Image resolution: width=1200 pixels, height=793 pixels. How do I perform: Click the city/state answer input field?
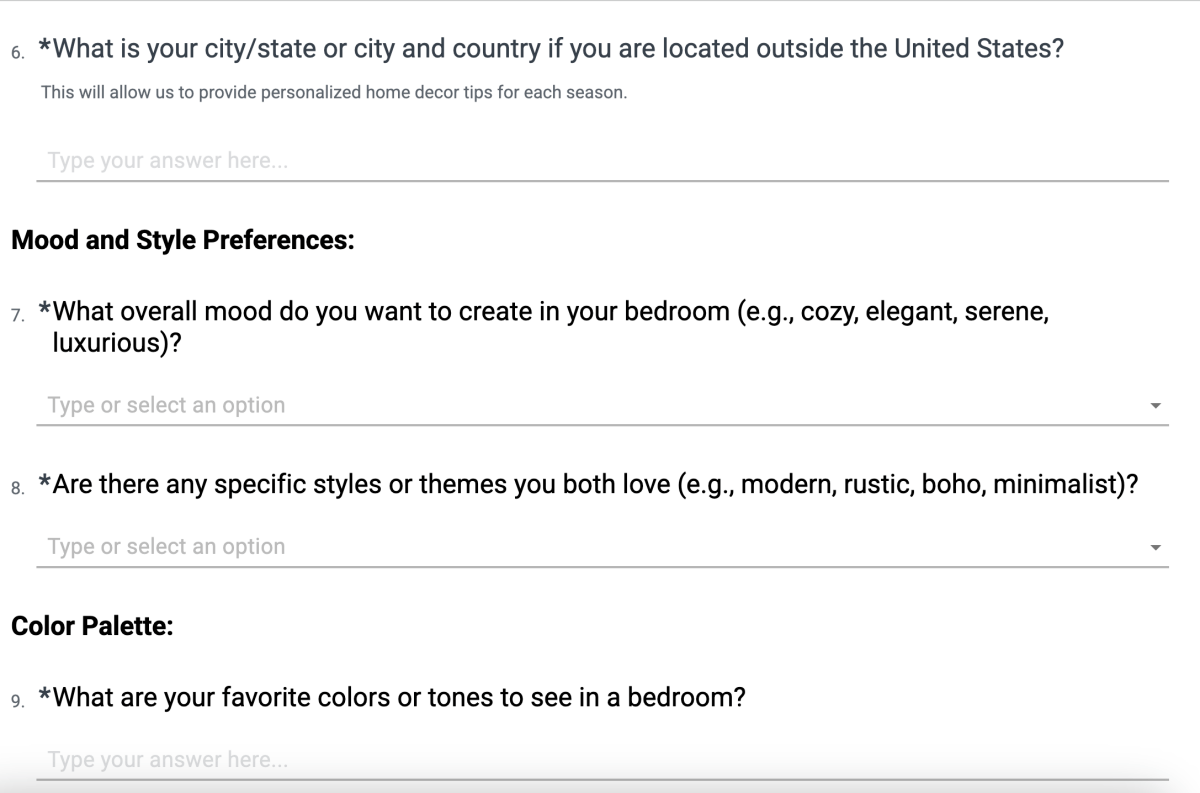pos(600,161)
